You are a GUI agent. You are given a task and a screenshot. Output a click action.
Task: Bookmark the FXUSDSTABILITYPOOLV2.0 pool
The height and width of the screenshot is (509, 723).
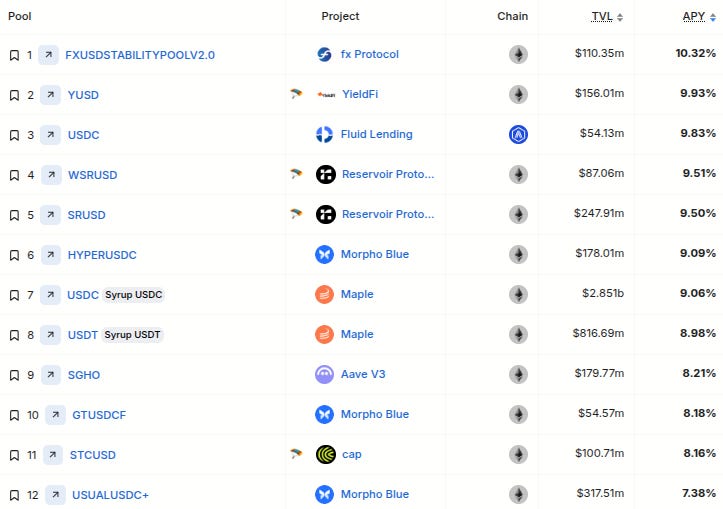pos(14,55)
